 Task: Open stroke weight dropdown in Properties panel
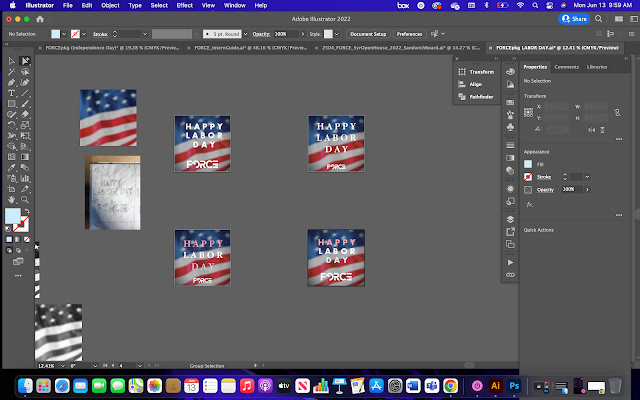click(587, 177)
